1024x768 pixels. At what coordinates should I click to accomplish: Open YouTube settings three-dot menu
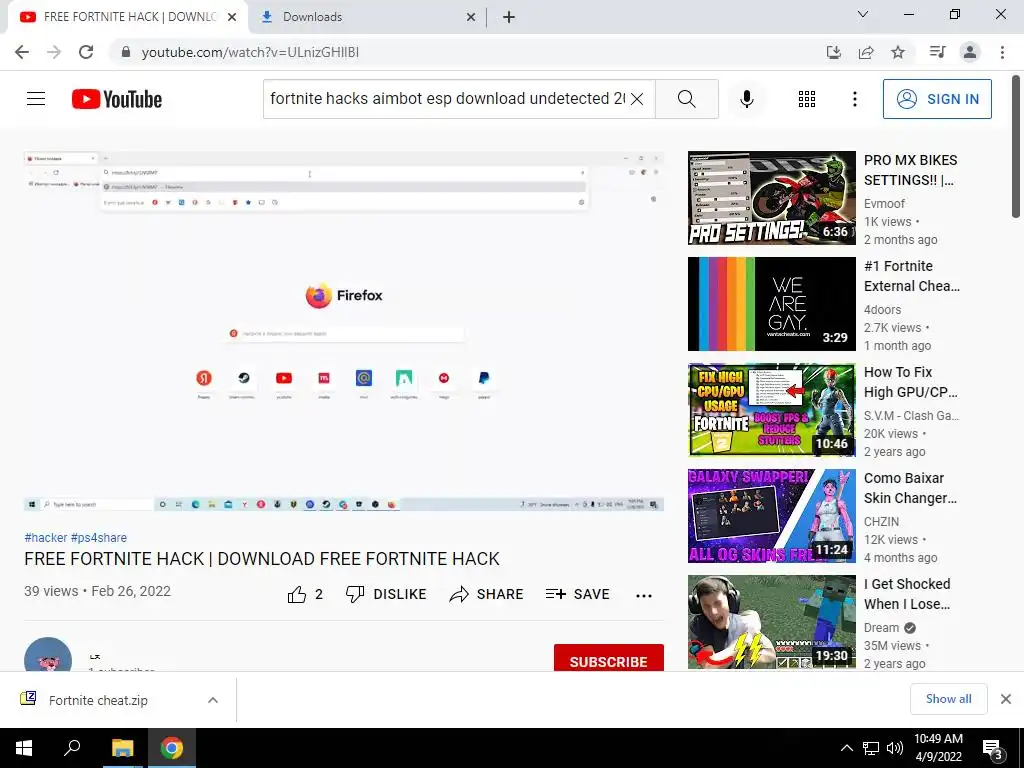tap(854, 99)
